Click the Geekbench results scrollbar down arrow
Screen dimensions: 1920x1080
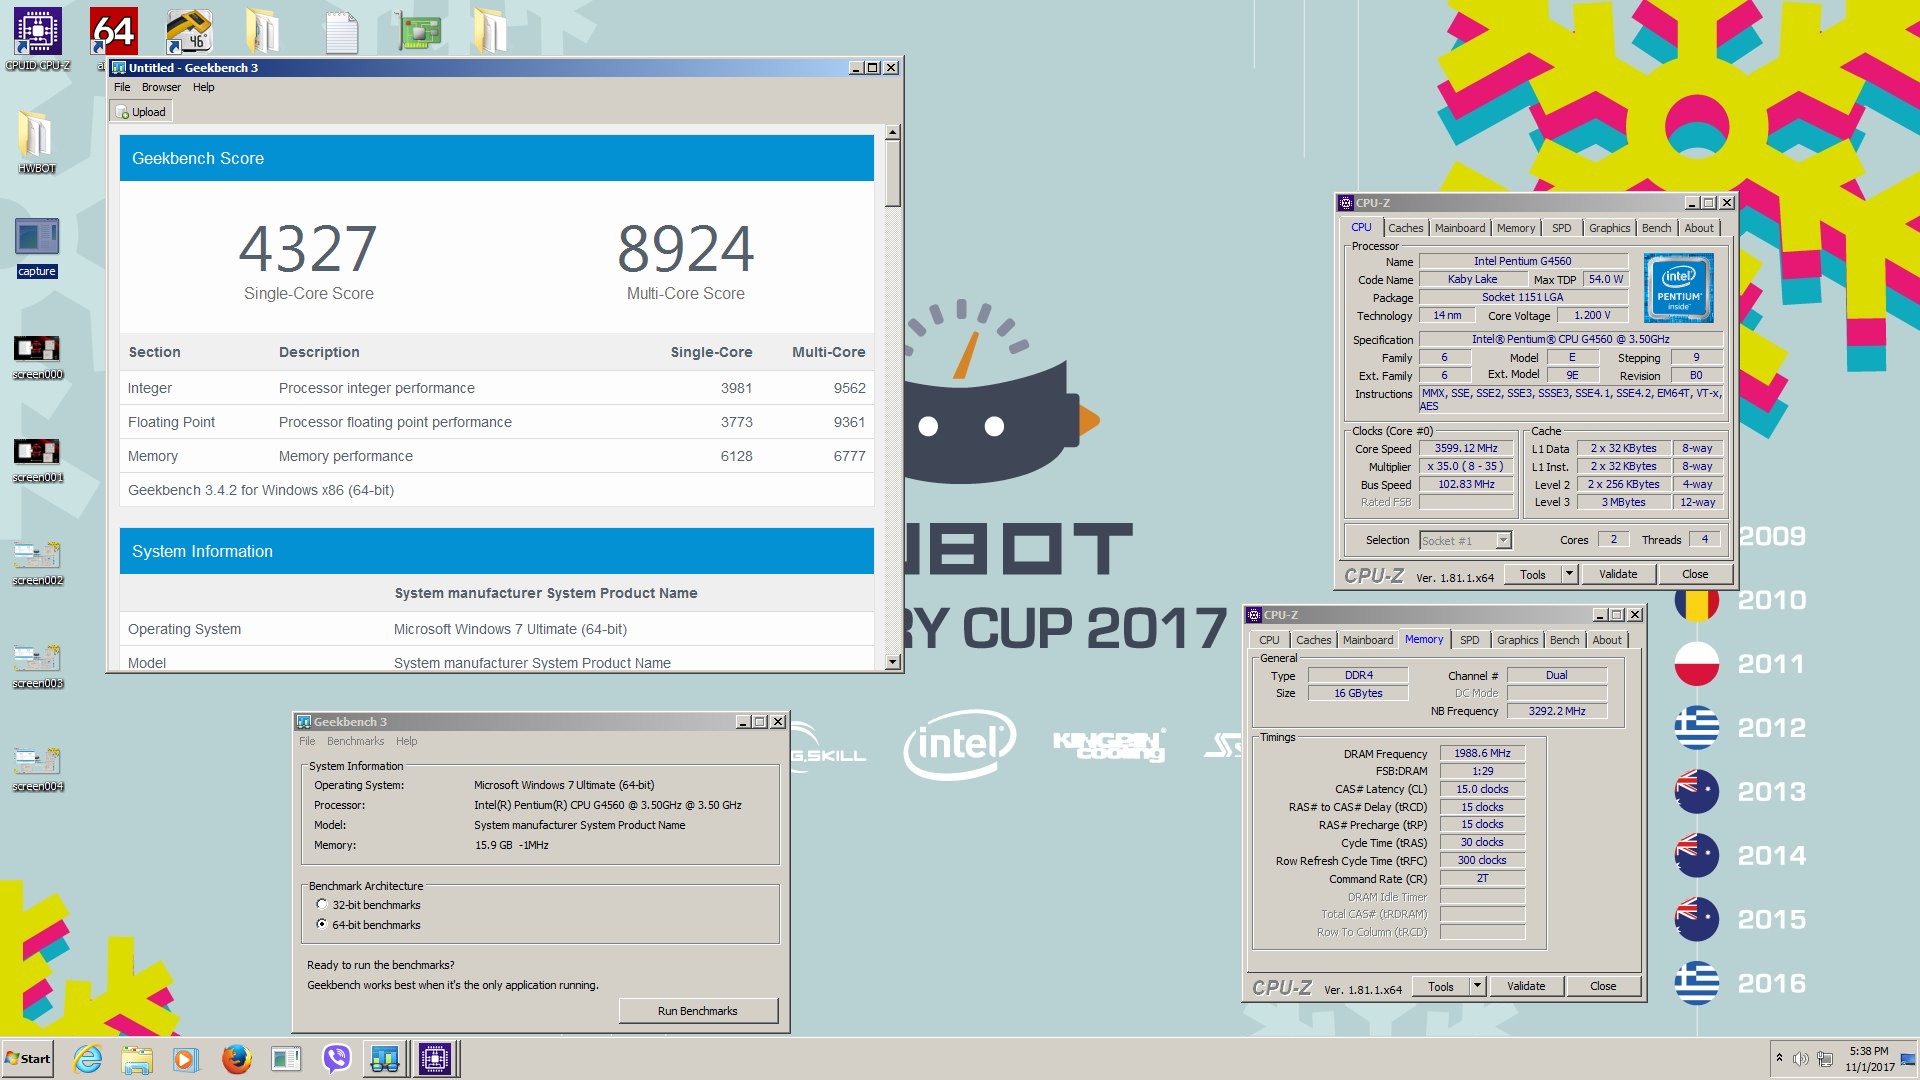point(893,662)
